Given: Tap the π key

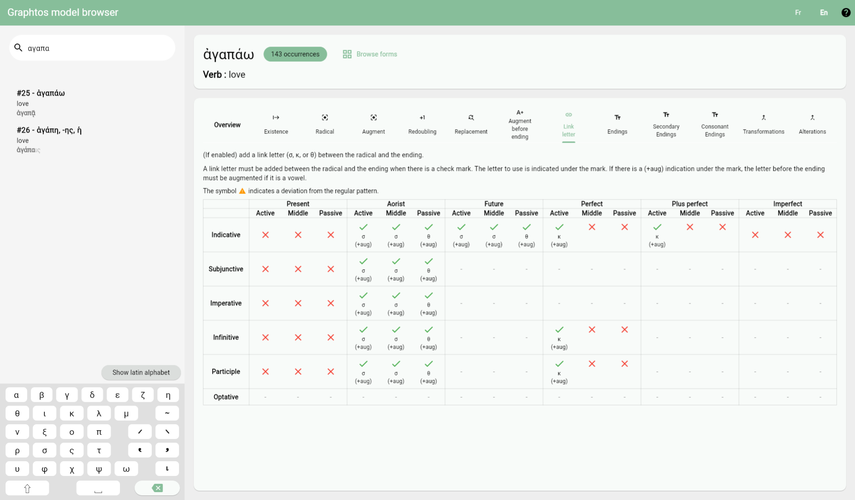Looking at the screenshot, I should tap(99, 432).
